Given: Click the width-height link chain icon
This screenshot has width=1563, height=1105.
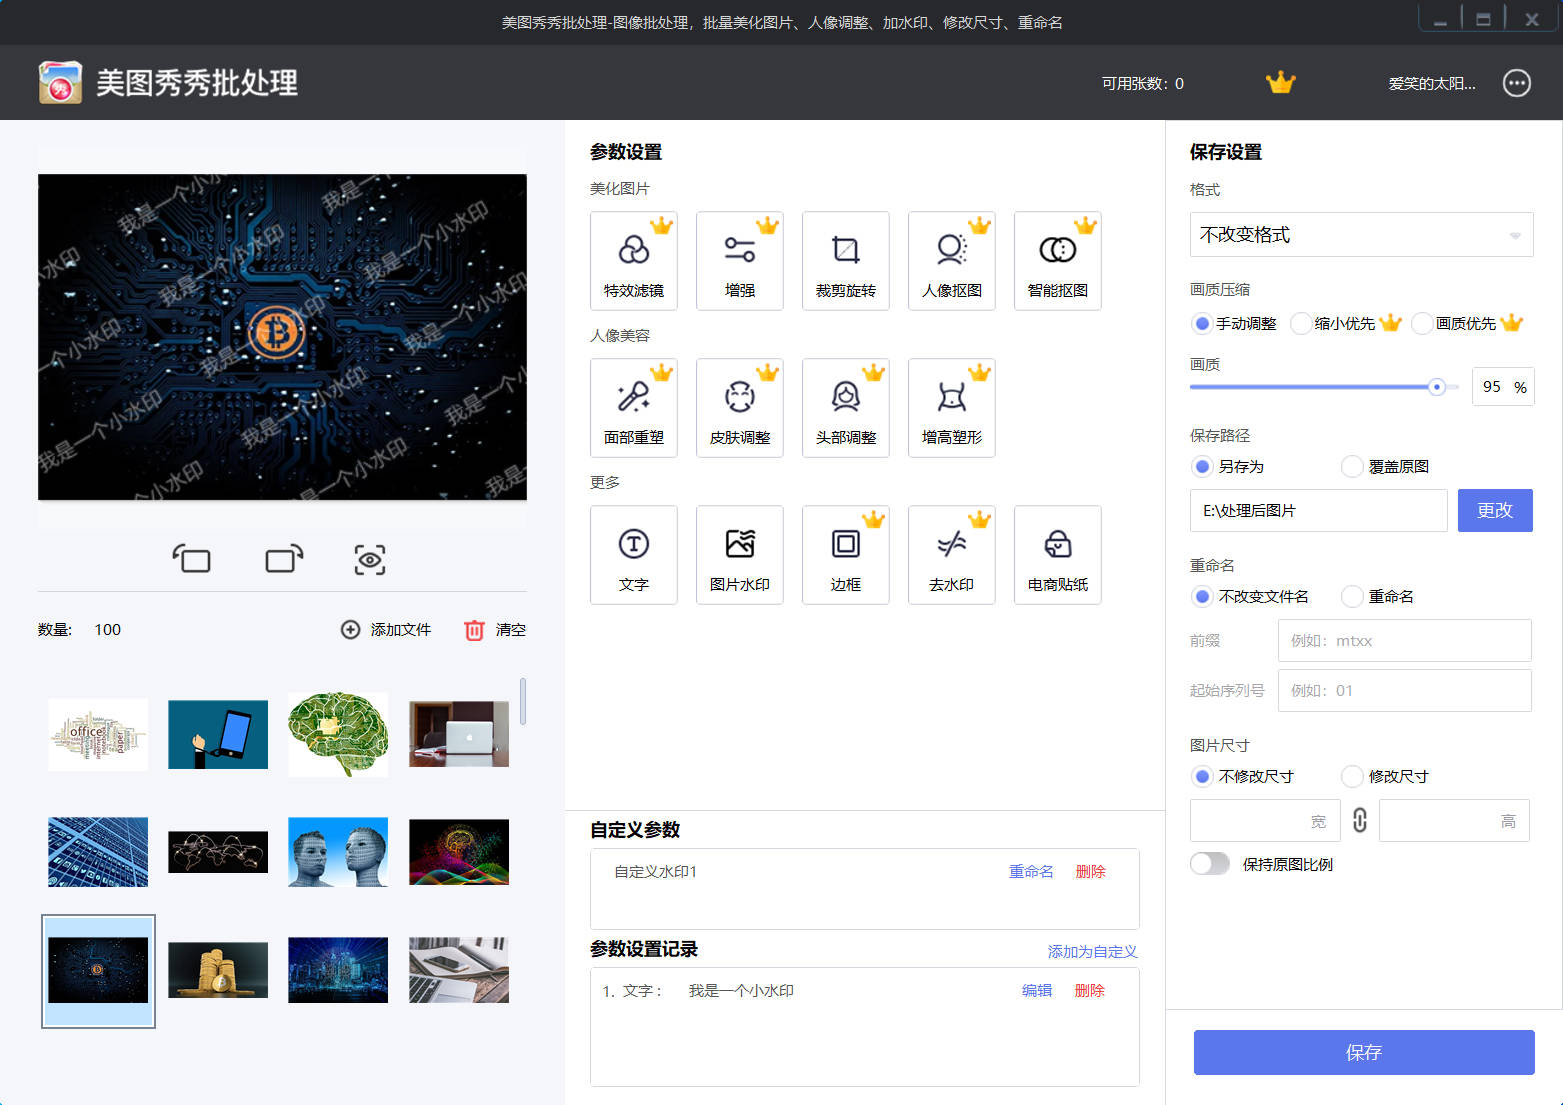Looking at the screenshot, I should coord(1360,820).
